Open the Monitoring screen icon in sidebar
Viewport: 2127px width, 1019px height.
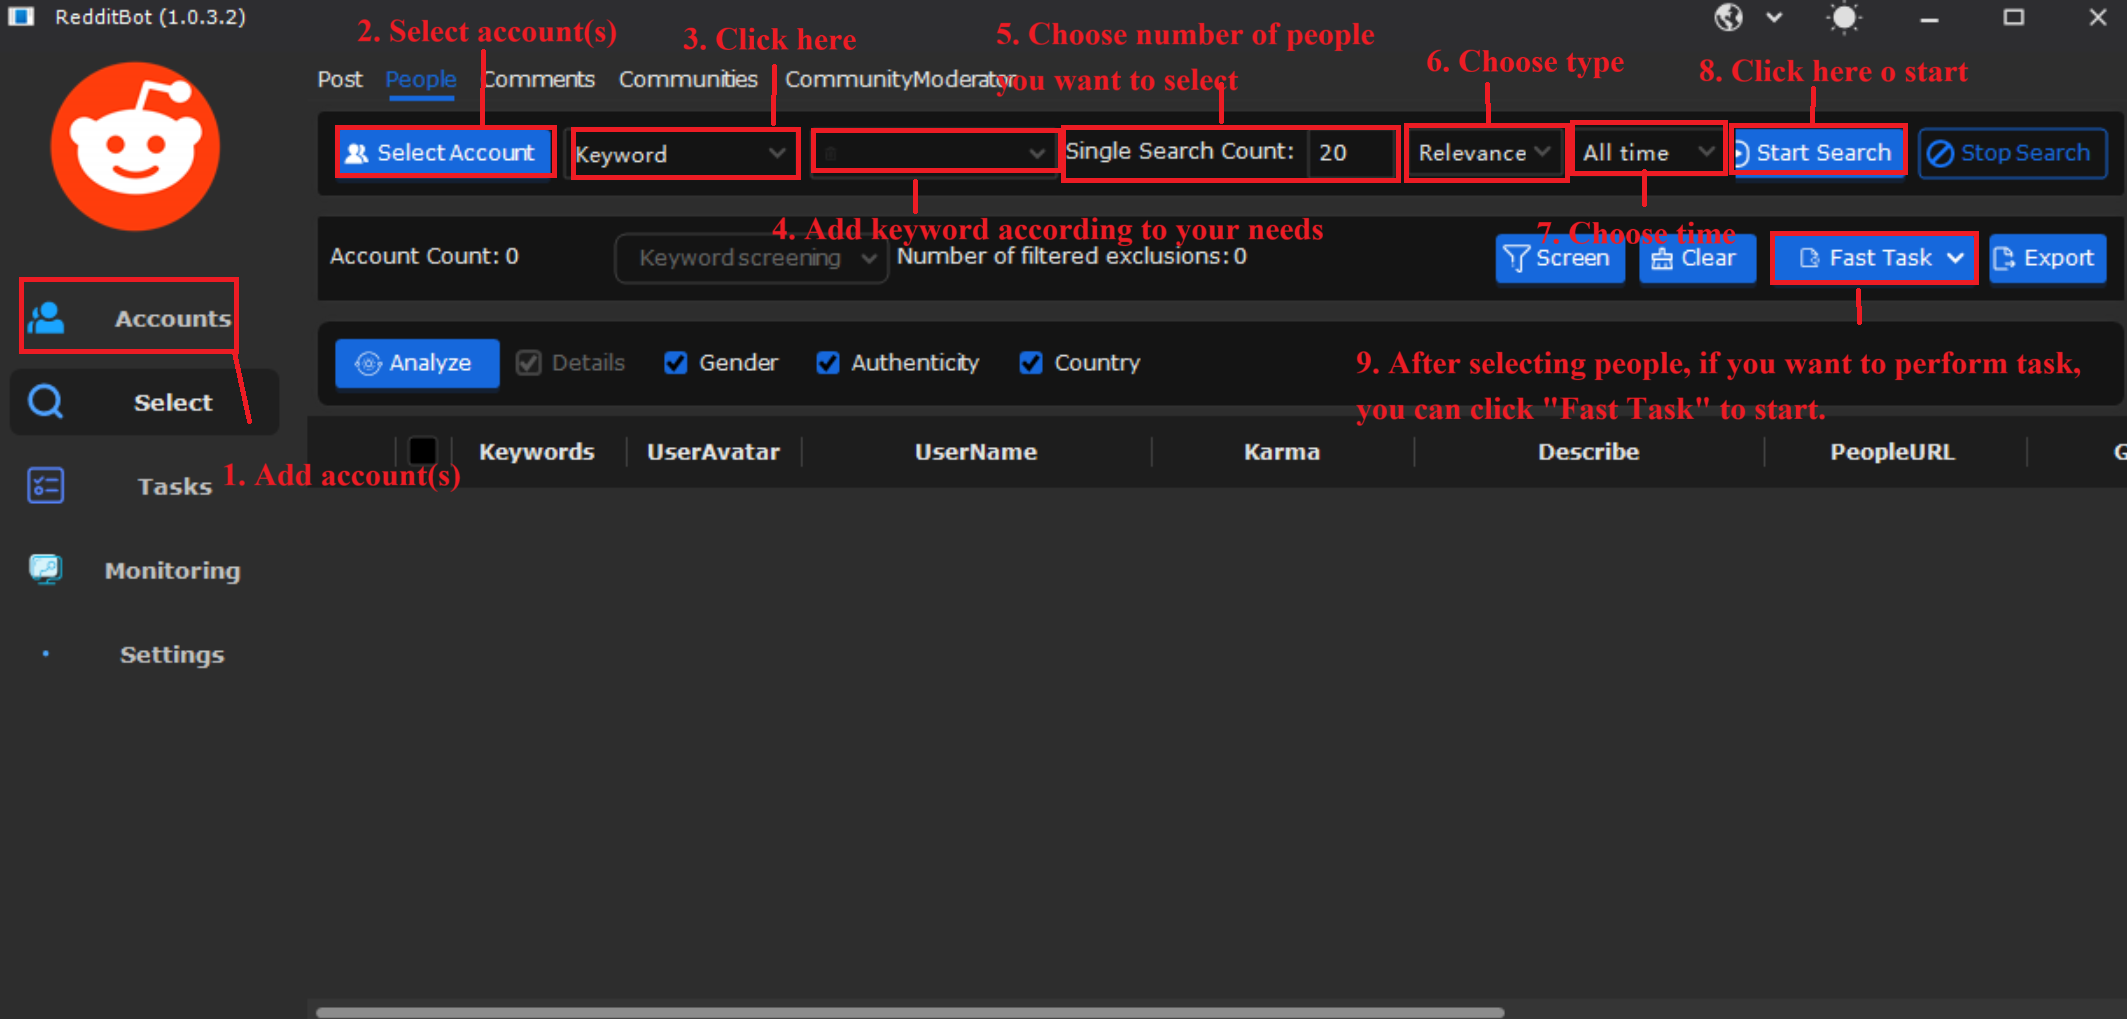pos(46,570)
